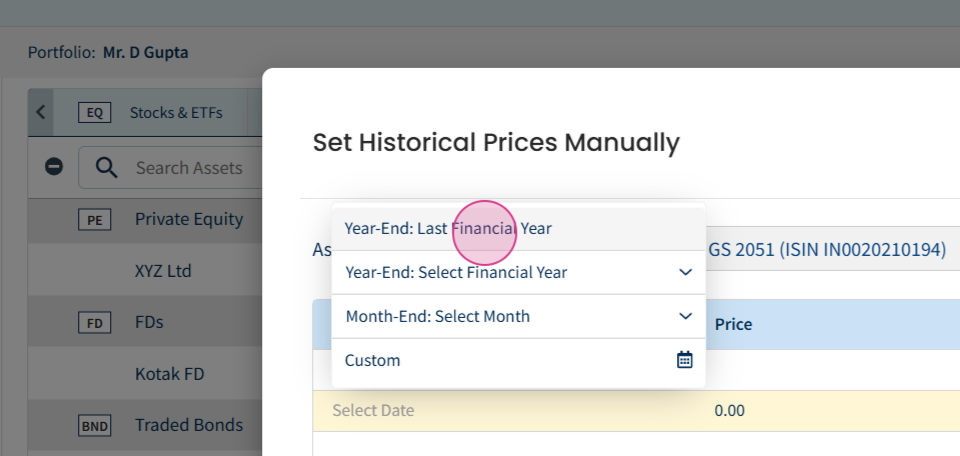
Task: Click the 0.00 price field
Action: 729,410
